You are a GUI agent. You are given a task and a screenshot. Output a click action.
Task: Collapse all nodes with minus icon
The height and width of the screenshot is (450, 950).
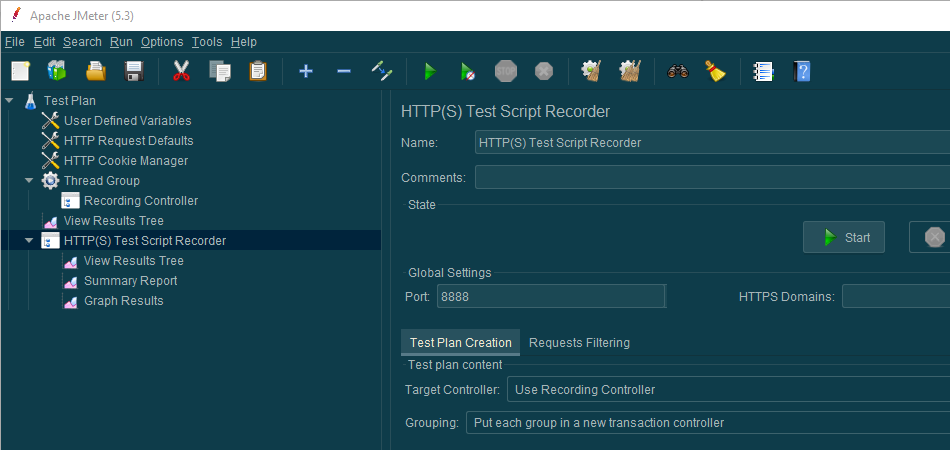pos(344,71)
